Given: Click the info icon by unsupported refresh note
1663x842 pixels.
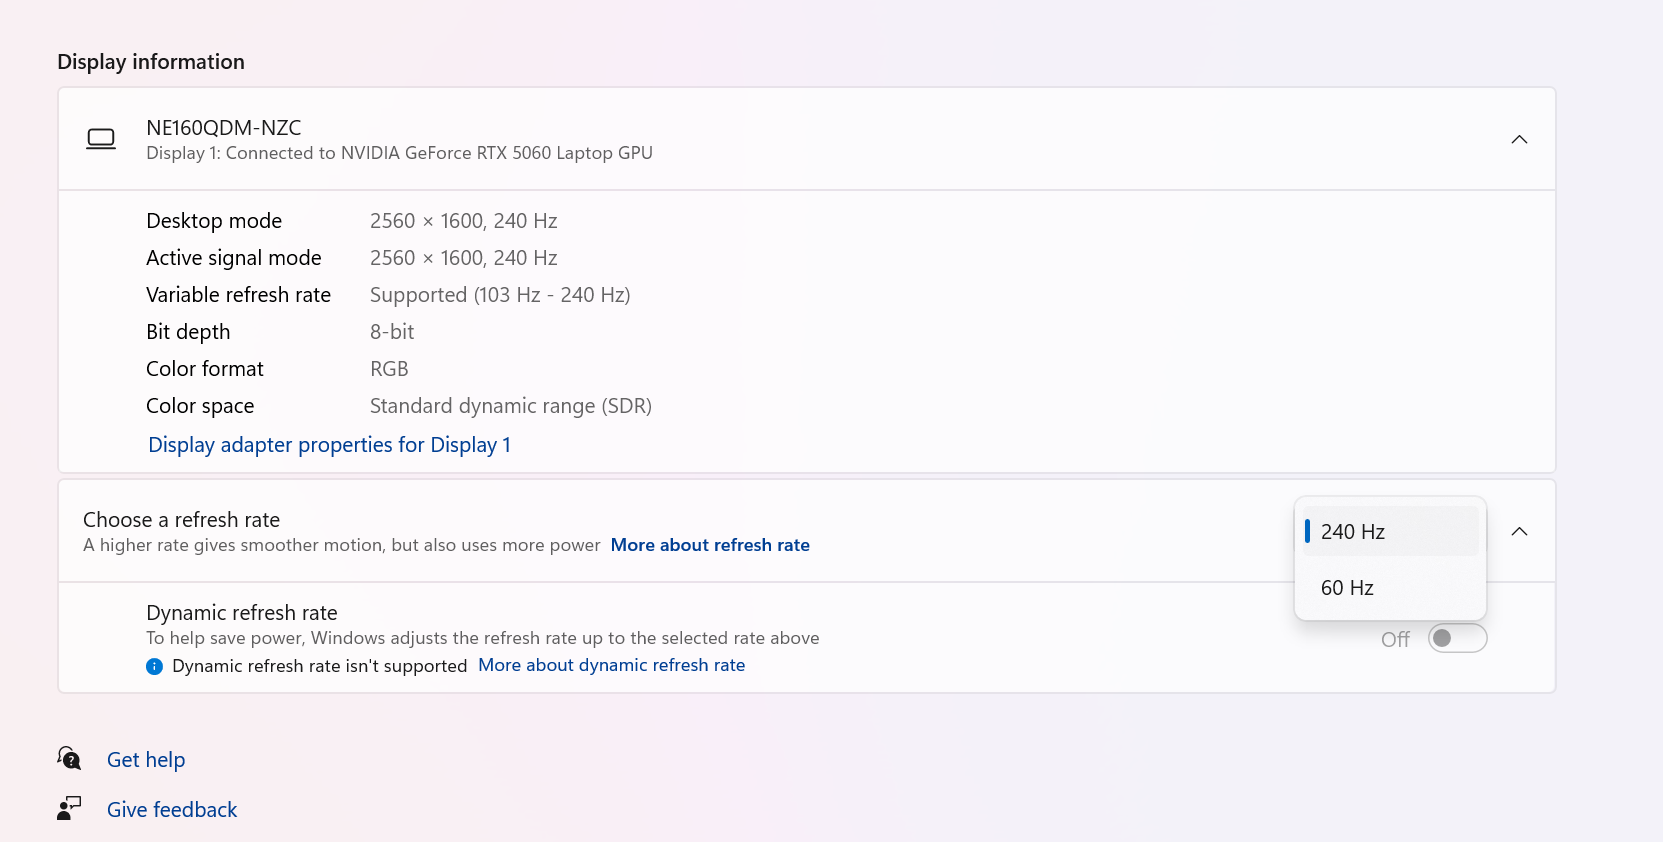Looking at the screenshot, I should 154,667.
